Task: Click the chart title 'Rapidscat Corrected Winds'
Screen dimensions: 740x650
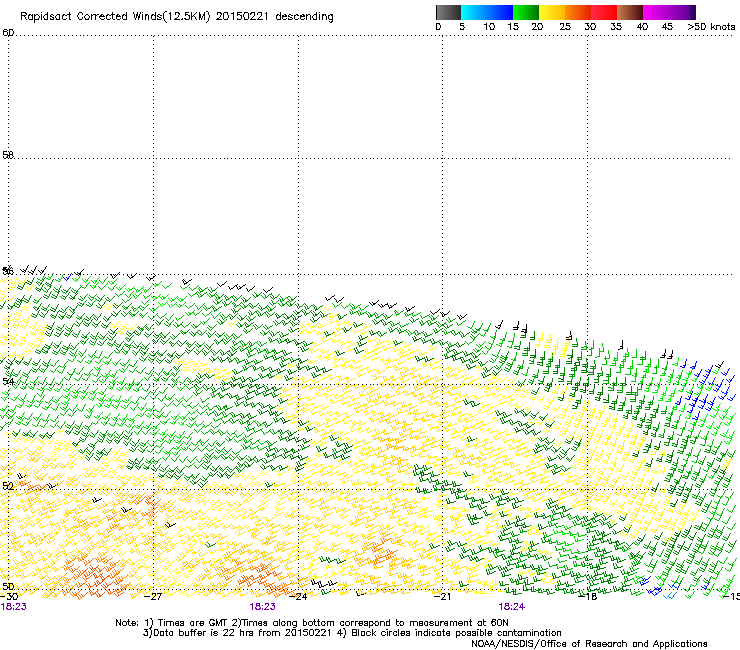Action: click(90, 17)
